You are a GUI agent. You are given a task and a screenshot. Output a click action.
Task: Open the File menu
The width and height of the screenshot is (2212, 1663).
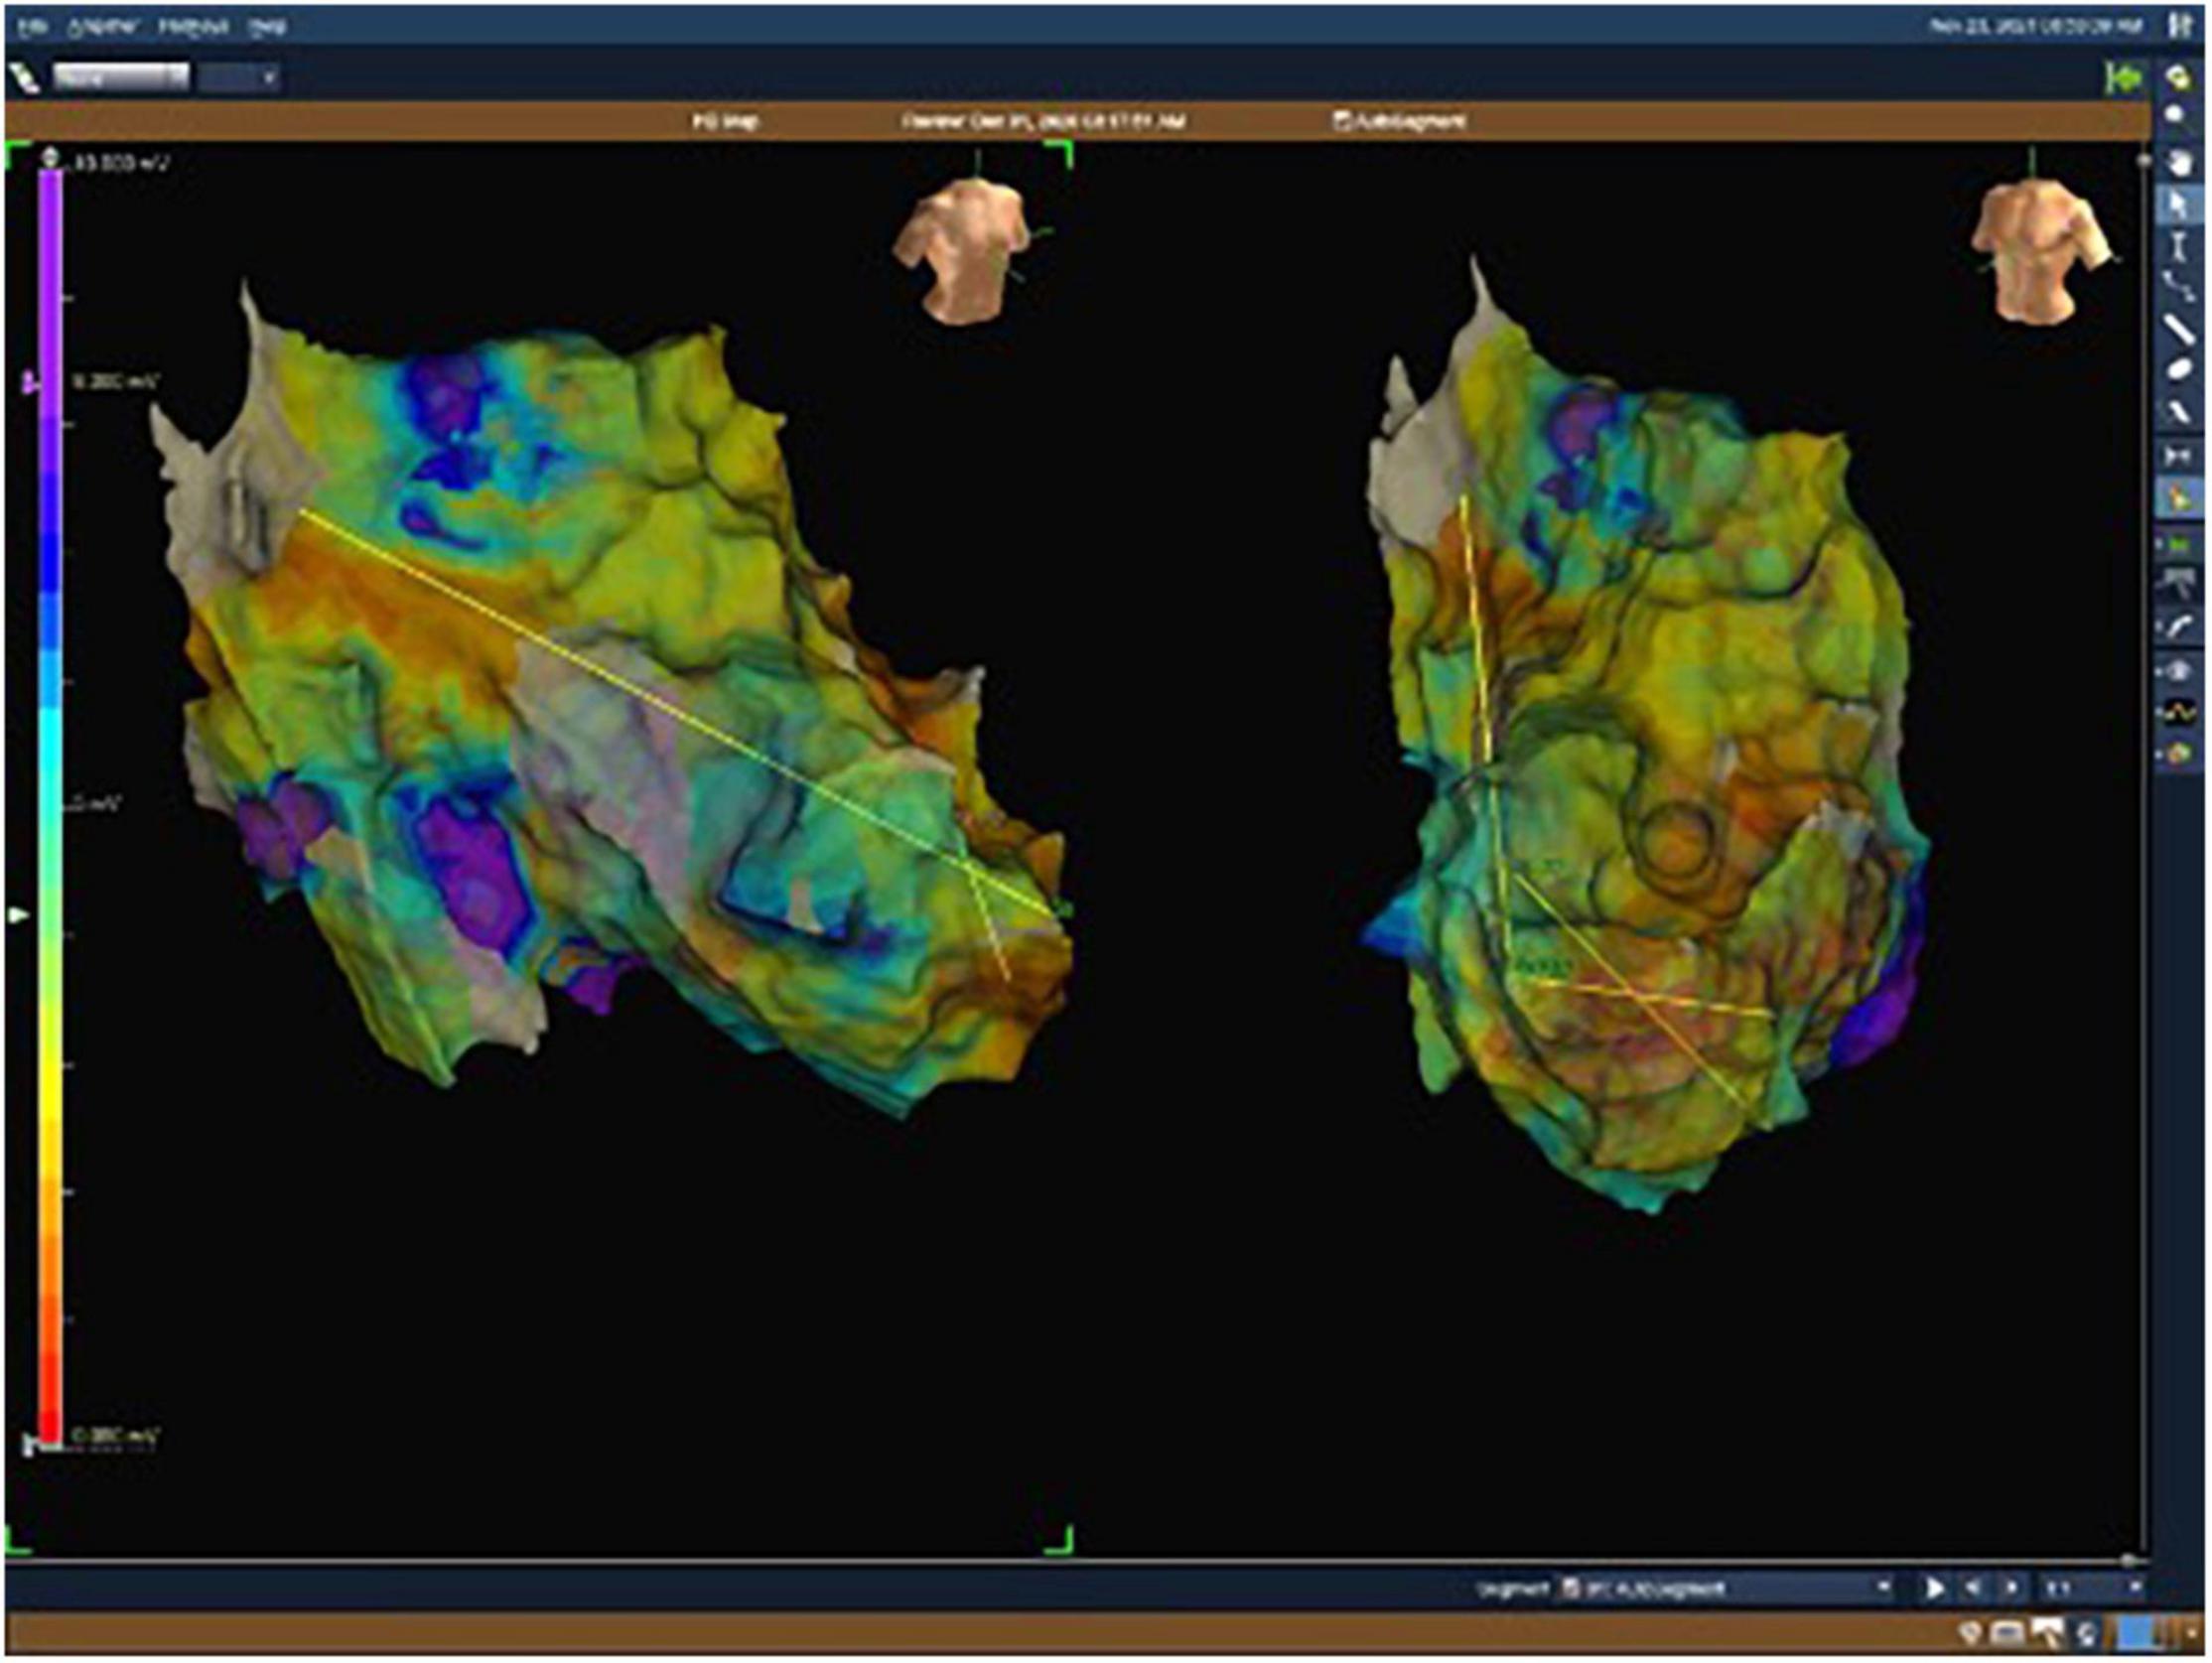(x=34, y=26)
